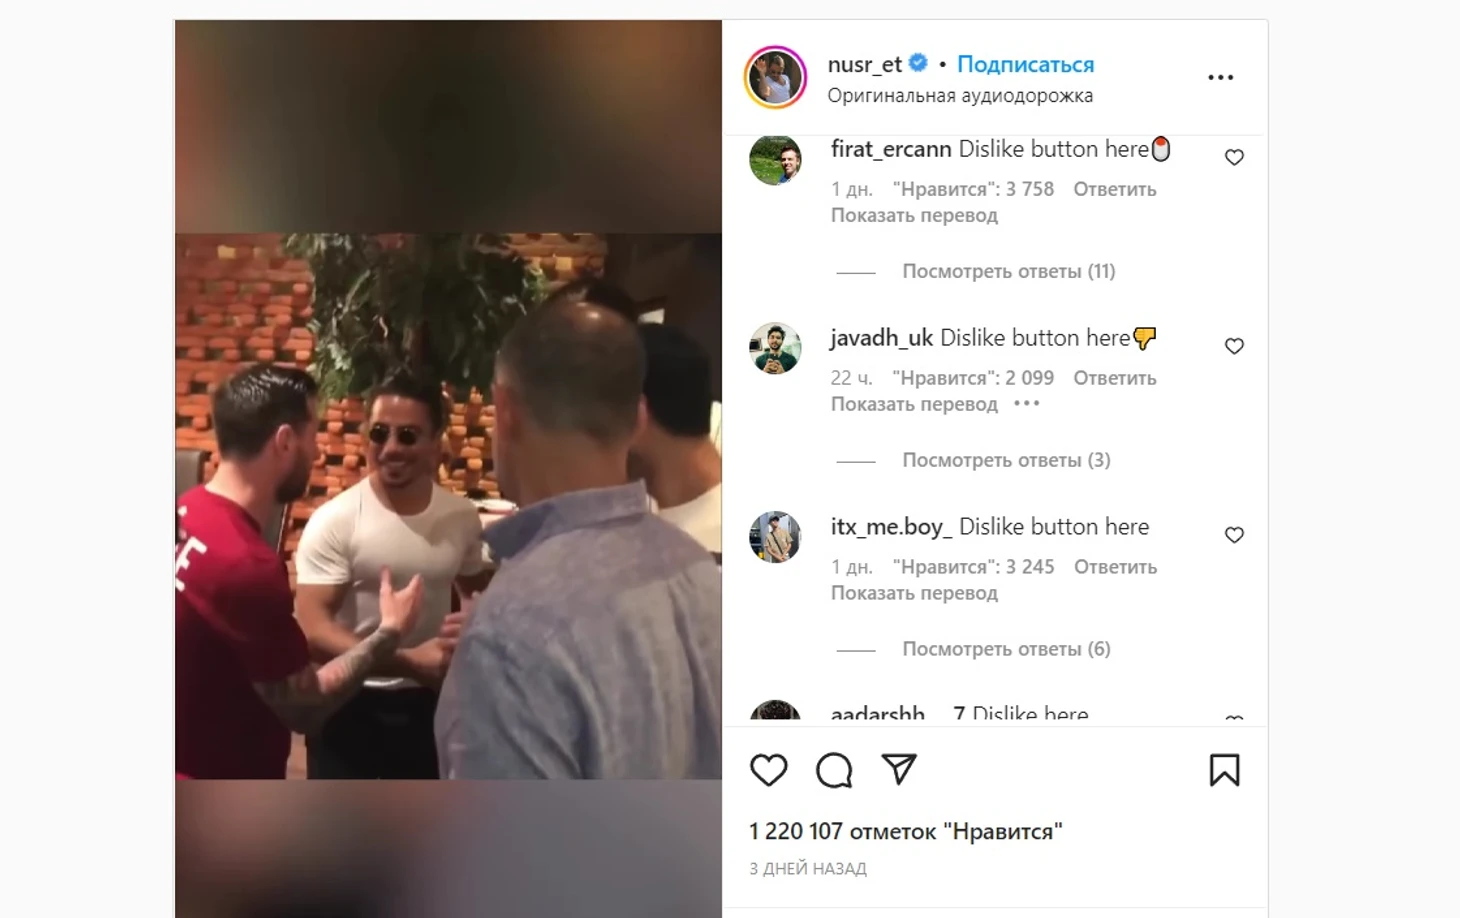Like the post with the heart icon

pyautogui.click(x=768, y=770)
